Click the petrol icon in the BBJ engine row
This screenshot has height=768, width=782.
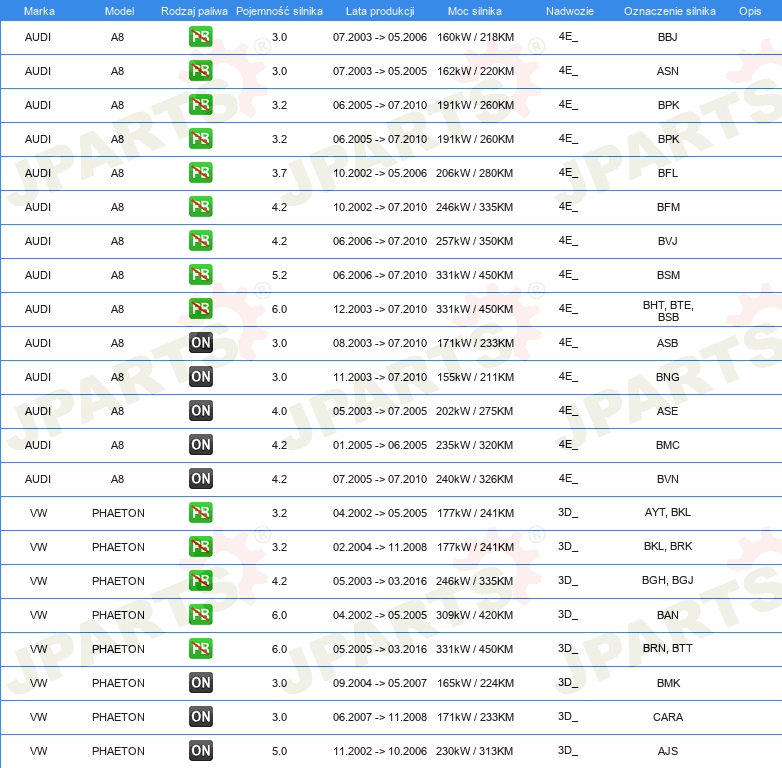point(201,37)
